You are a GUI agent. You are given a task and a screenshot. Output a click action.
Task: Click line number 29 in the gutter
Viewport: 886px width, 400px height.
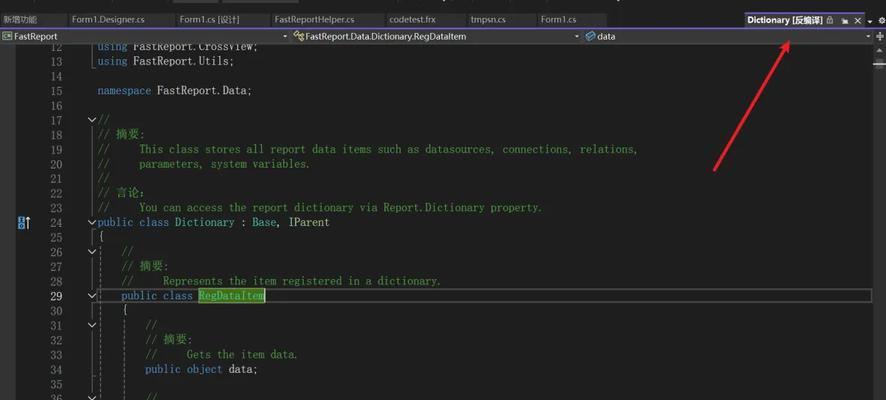(x=56, y=296)
